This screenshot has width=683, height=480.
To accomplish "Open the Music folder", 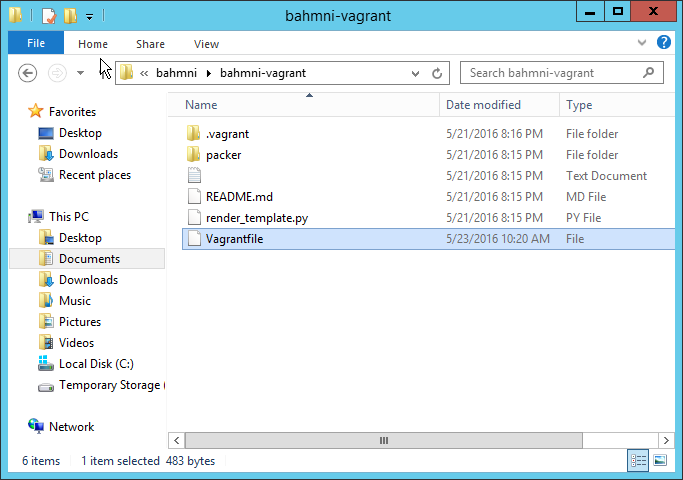I will (x=75, y=301).
